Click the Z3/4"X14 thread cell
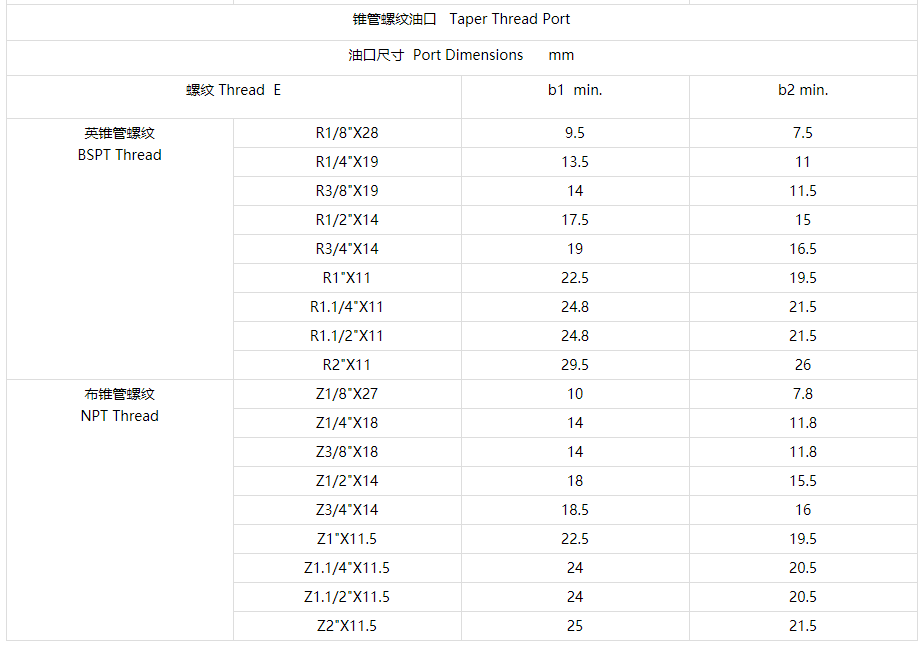 tap(348, 510)
